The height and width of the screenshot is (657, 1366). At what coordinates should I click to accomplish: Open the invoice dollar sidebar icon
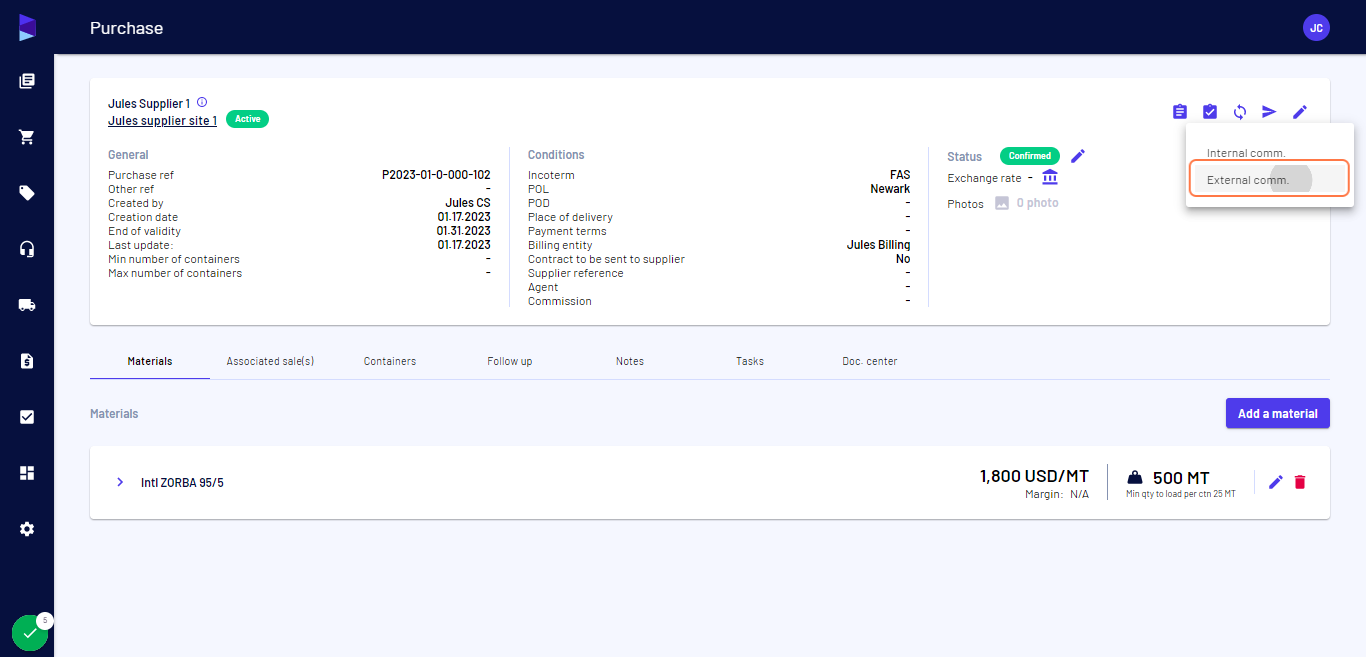point(27,361)
